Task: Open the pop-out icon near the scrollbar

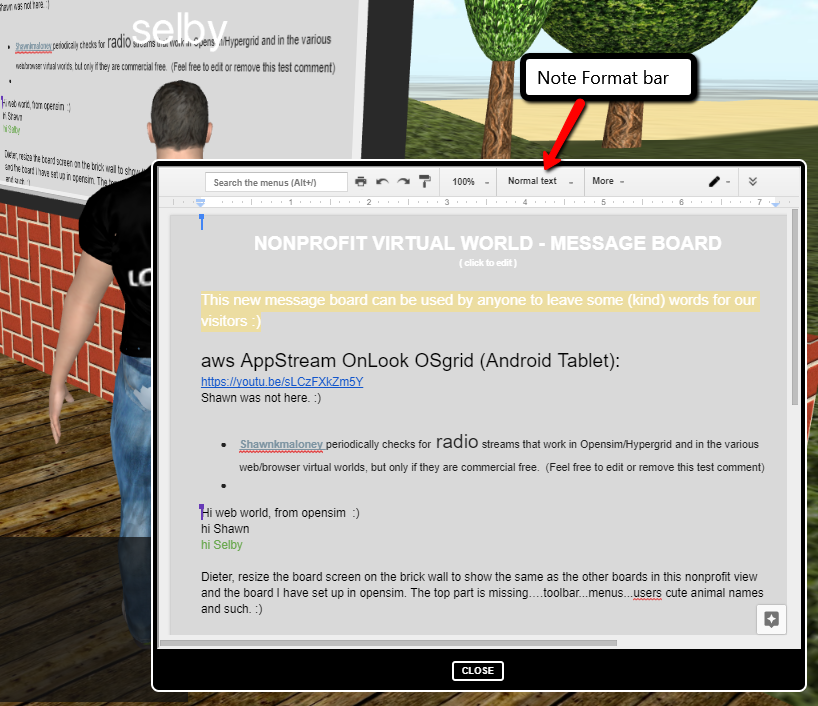Action: tap(771, 619)
